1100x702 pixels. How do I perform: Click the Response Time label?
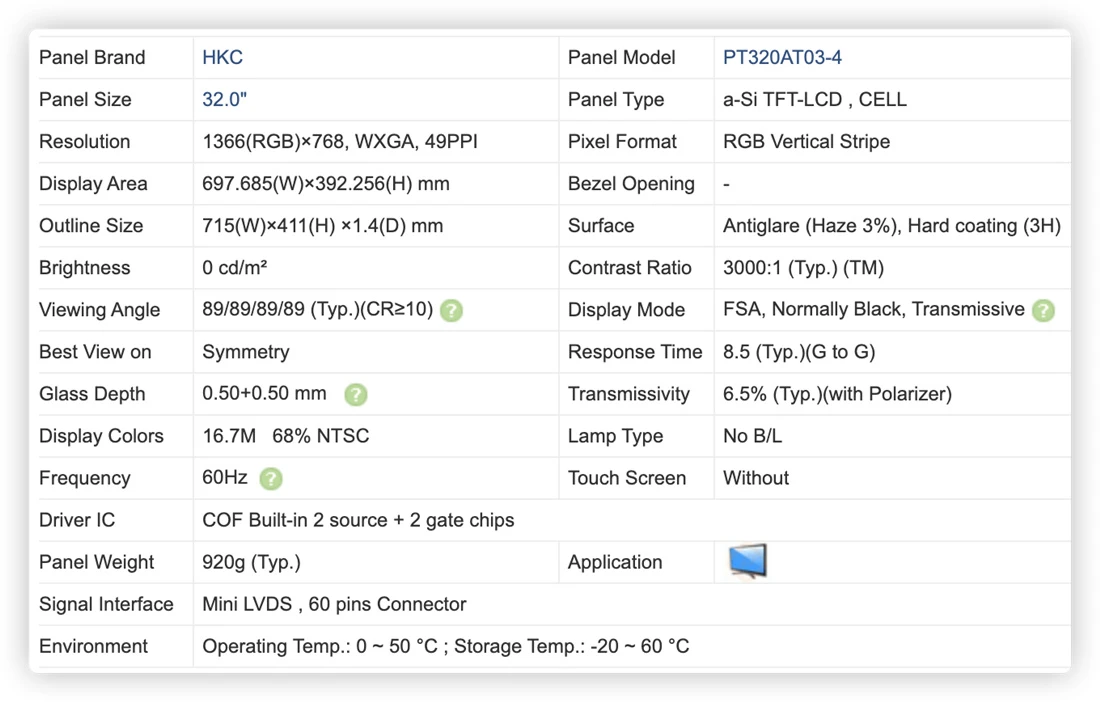635,352
